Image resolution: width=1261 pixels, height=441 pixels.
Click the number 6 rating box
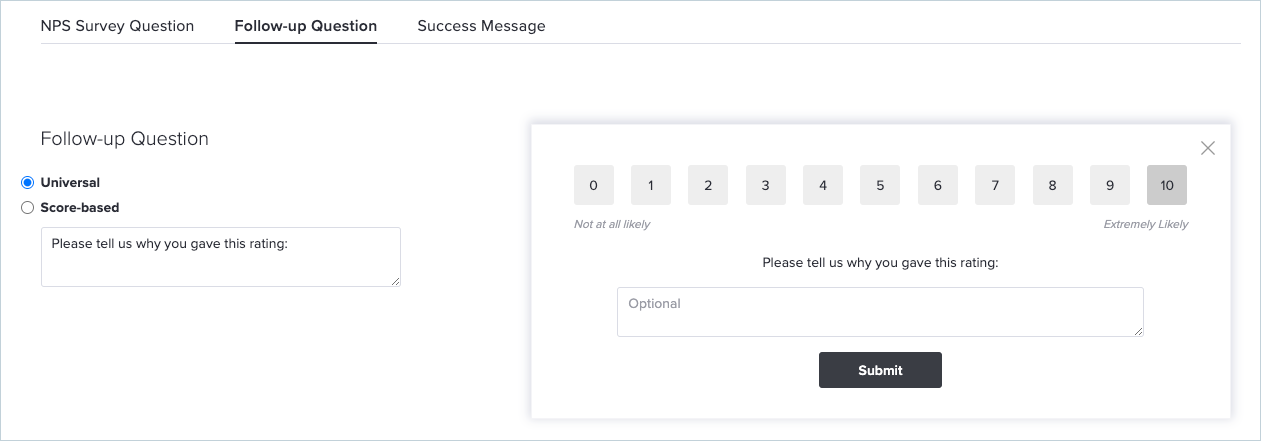tap(938, 185)
